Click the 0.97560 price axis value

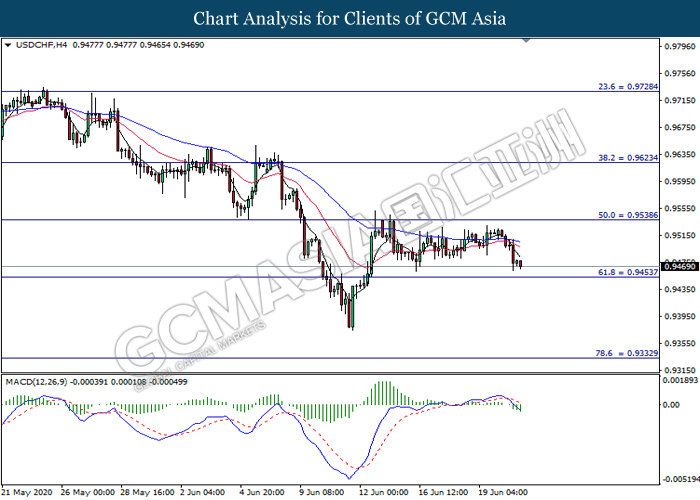pyautogui.click(x=680, y=73)
